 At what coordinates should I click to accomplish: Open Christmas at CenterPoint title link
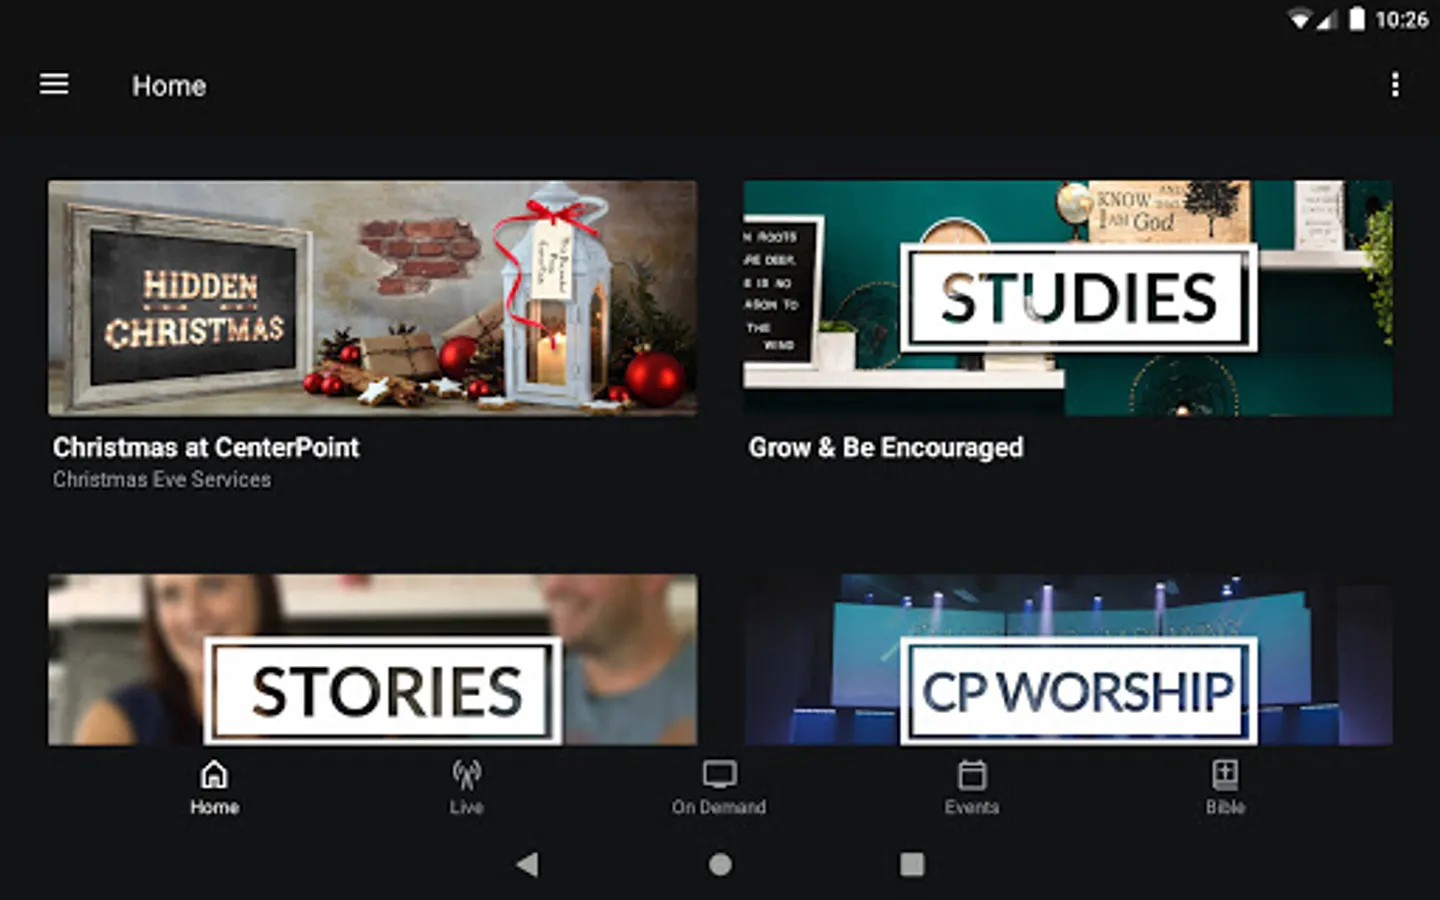[206, 447]
